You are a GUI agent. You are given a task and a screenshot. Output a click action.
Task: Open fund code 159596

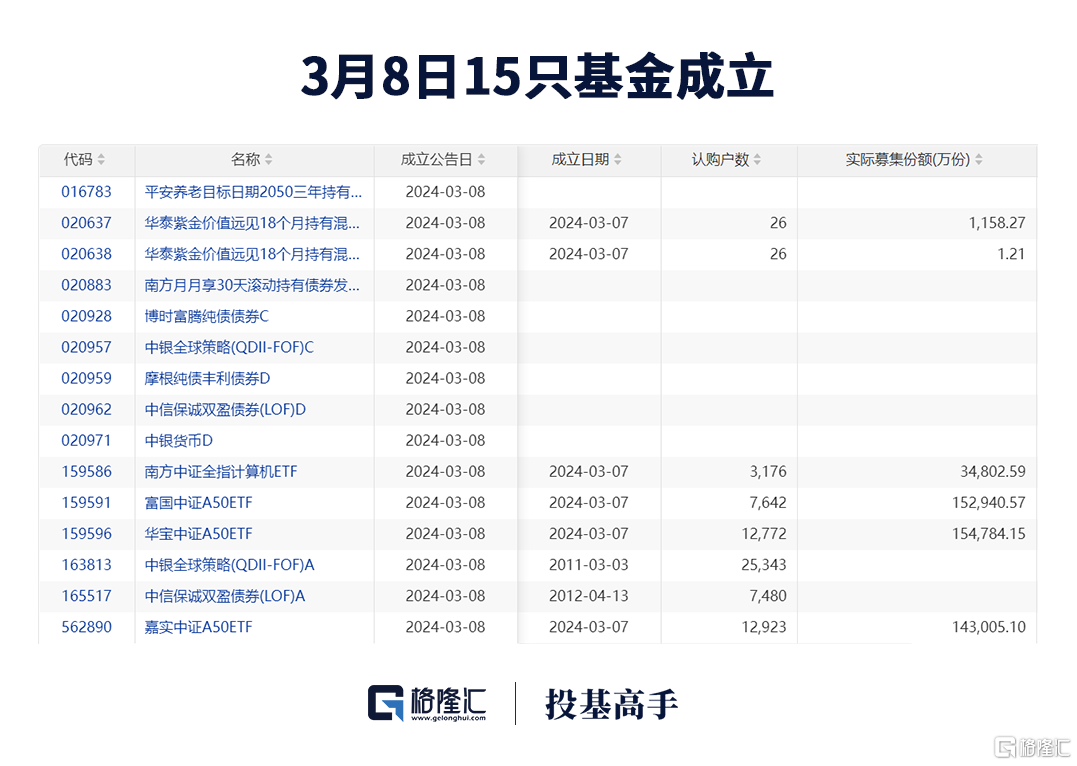[87, 534]
